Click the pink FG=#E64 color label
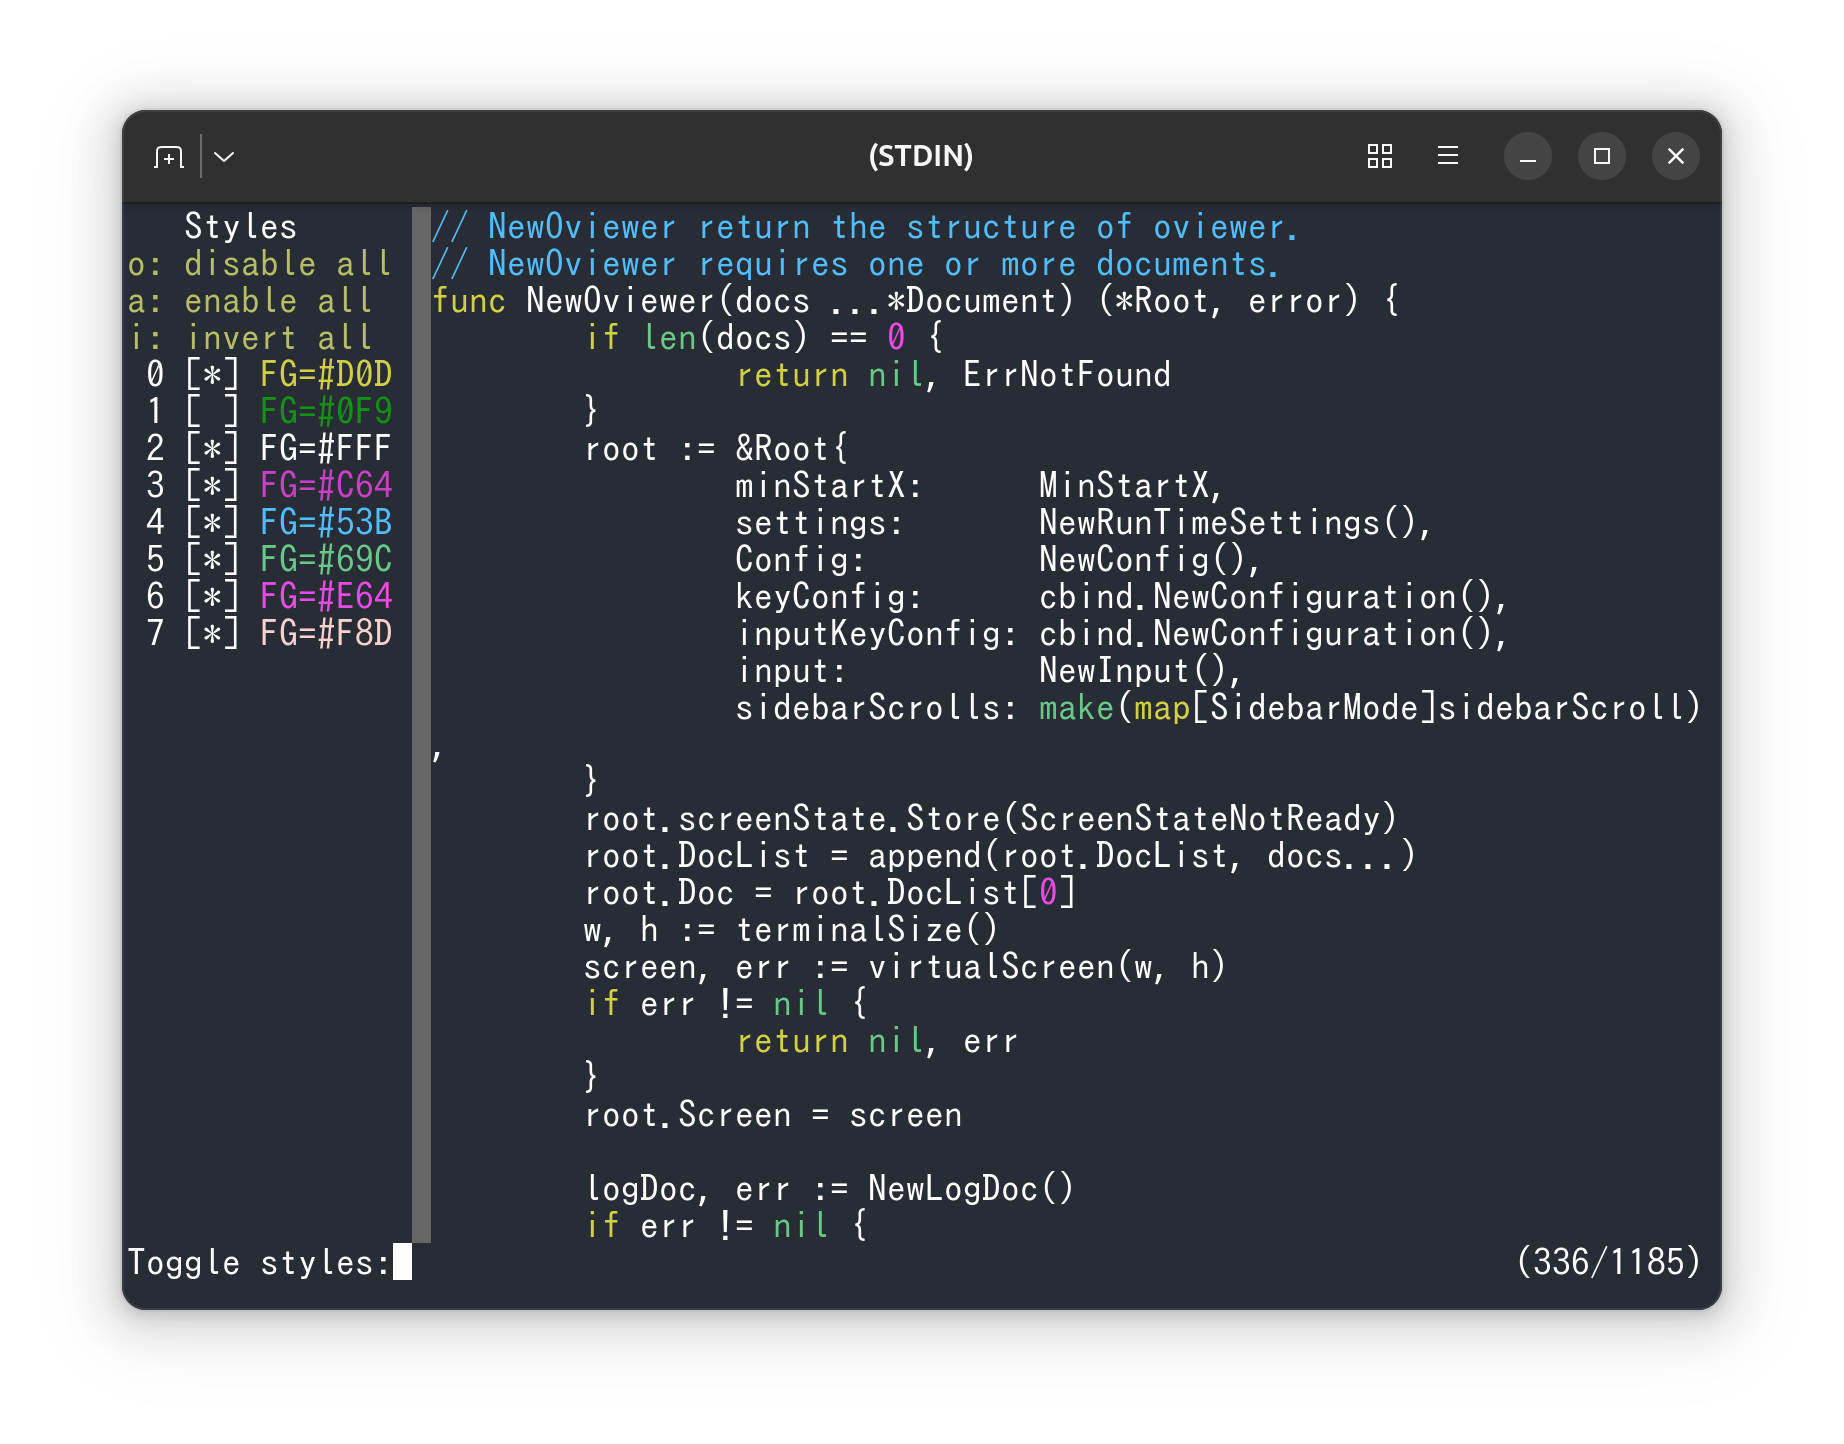This screenshot has width=1844, height=1444. point(326,597)
